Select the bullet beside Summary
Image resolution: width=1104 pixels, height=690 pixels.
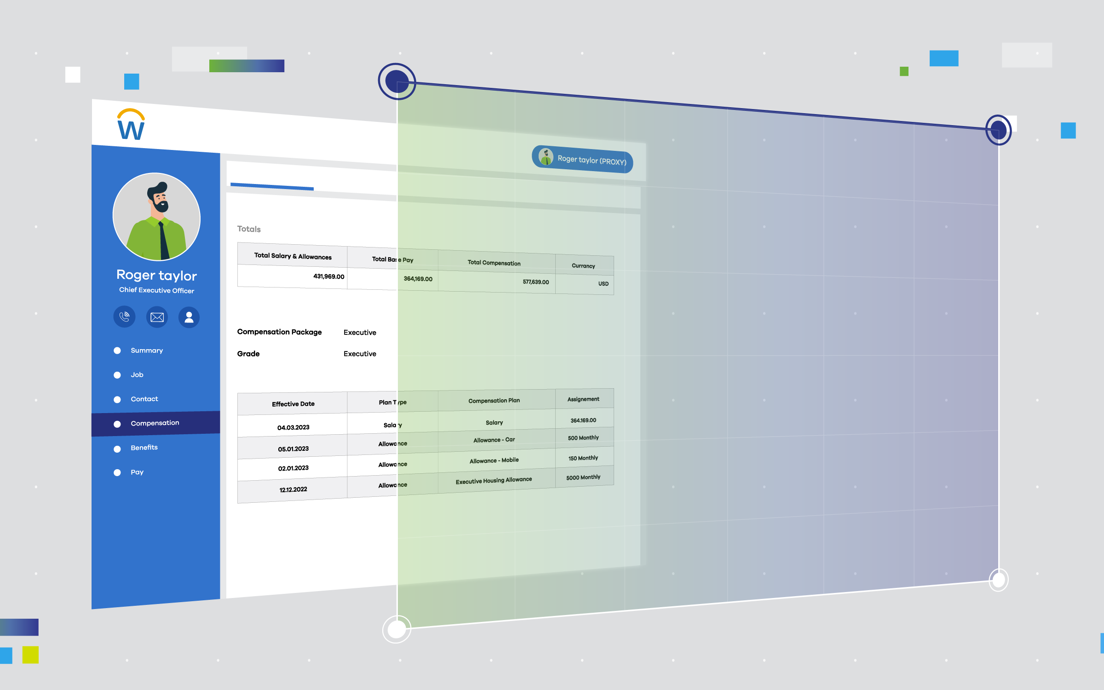tap(117, 351)
